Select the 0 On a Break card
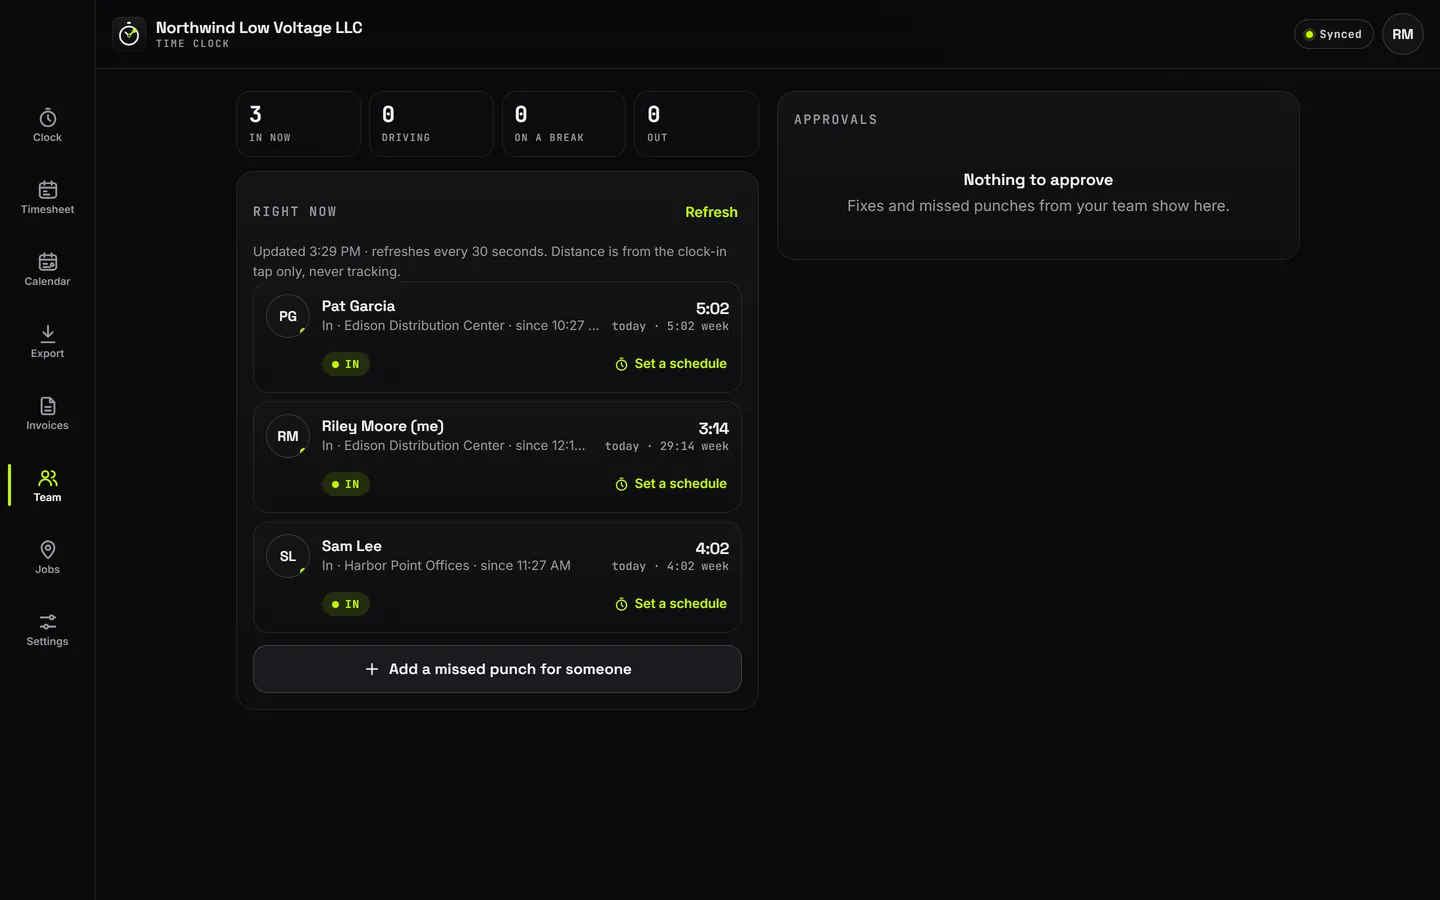1440x900 pixels. [564, 124]
